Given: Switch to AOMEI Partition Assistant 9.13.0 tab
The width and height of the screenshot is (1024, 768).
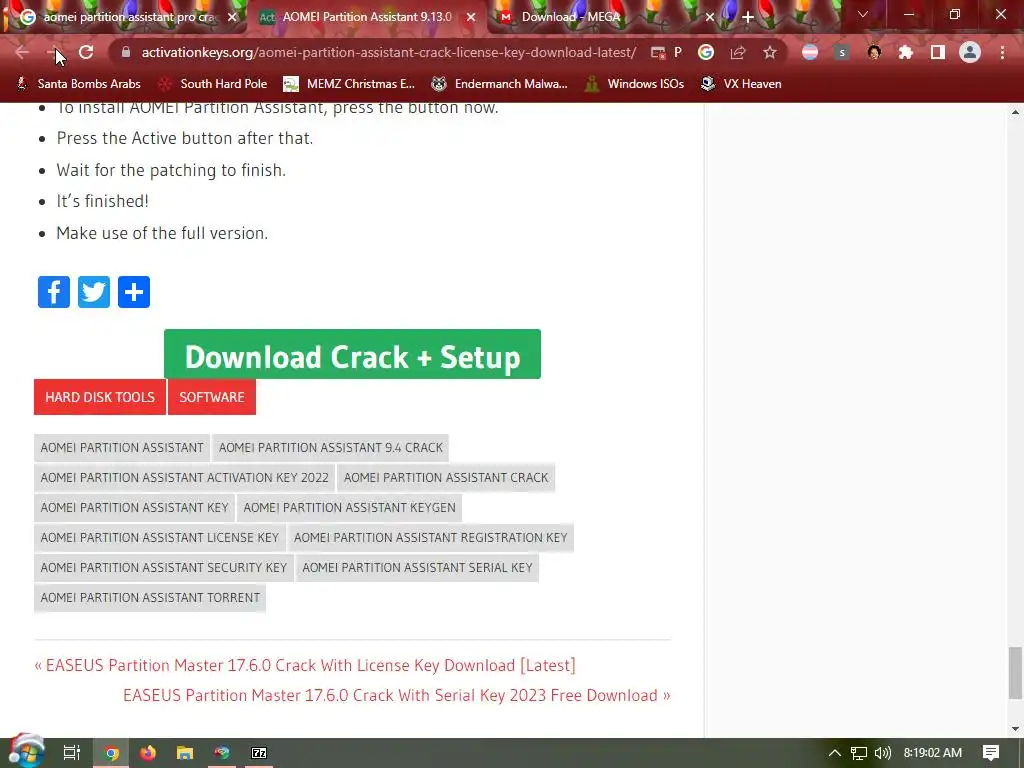Looking at the screenshot, I should coord(366,17).
